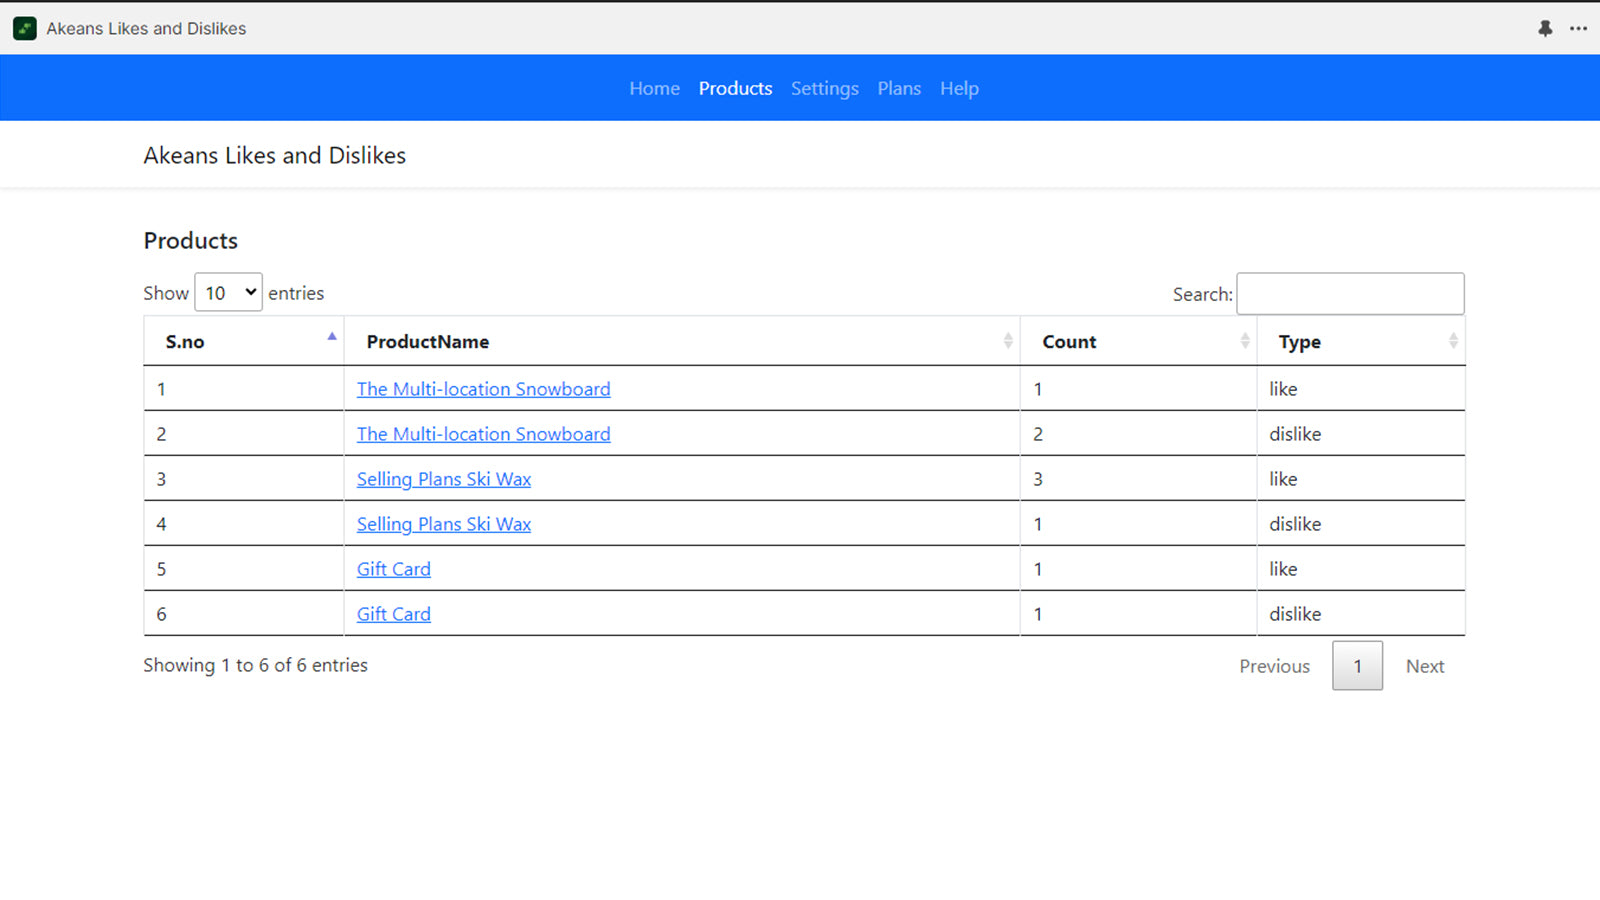Image resolution: width=1600 pixels, height=900 pixels.
Task: Sort table by S.no column arrow
Action: [332, 338]
